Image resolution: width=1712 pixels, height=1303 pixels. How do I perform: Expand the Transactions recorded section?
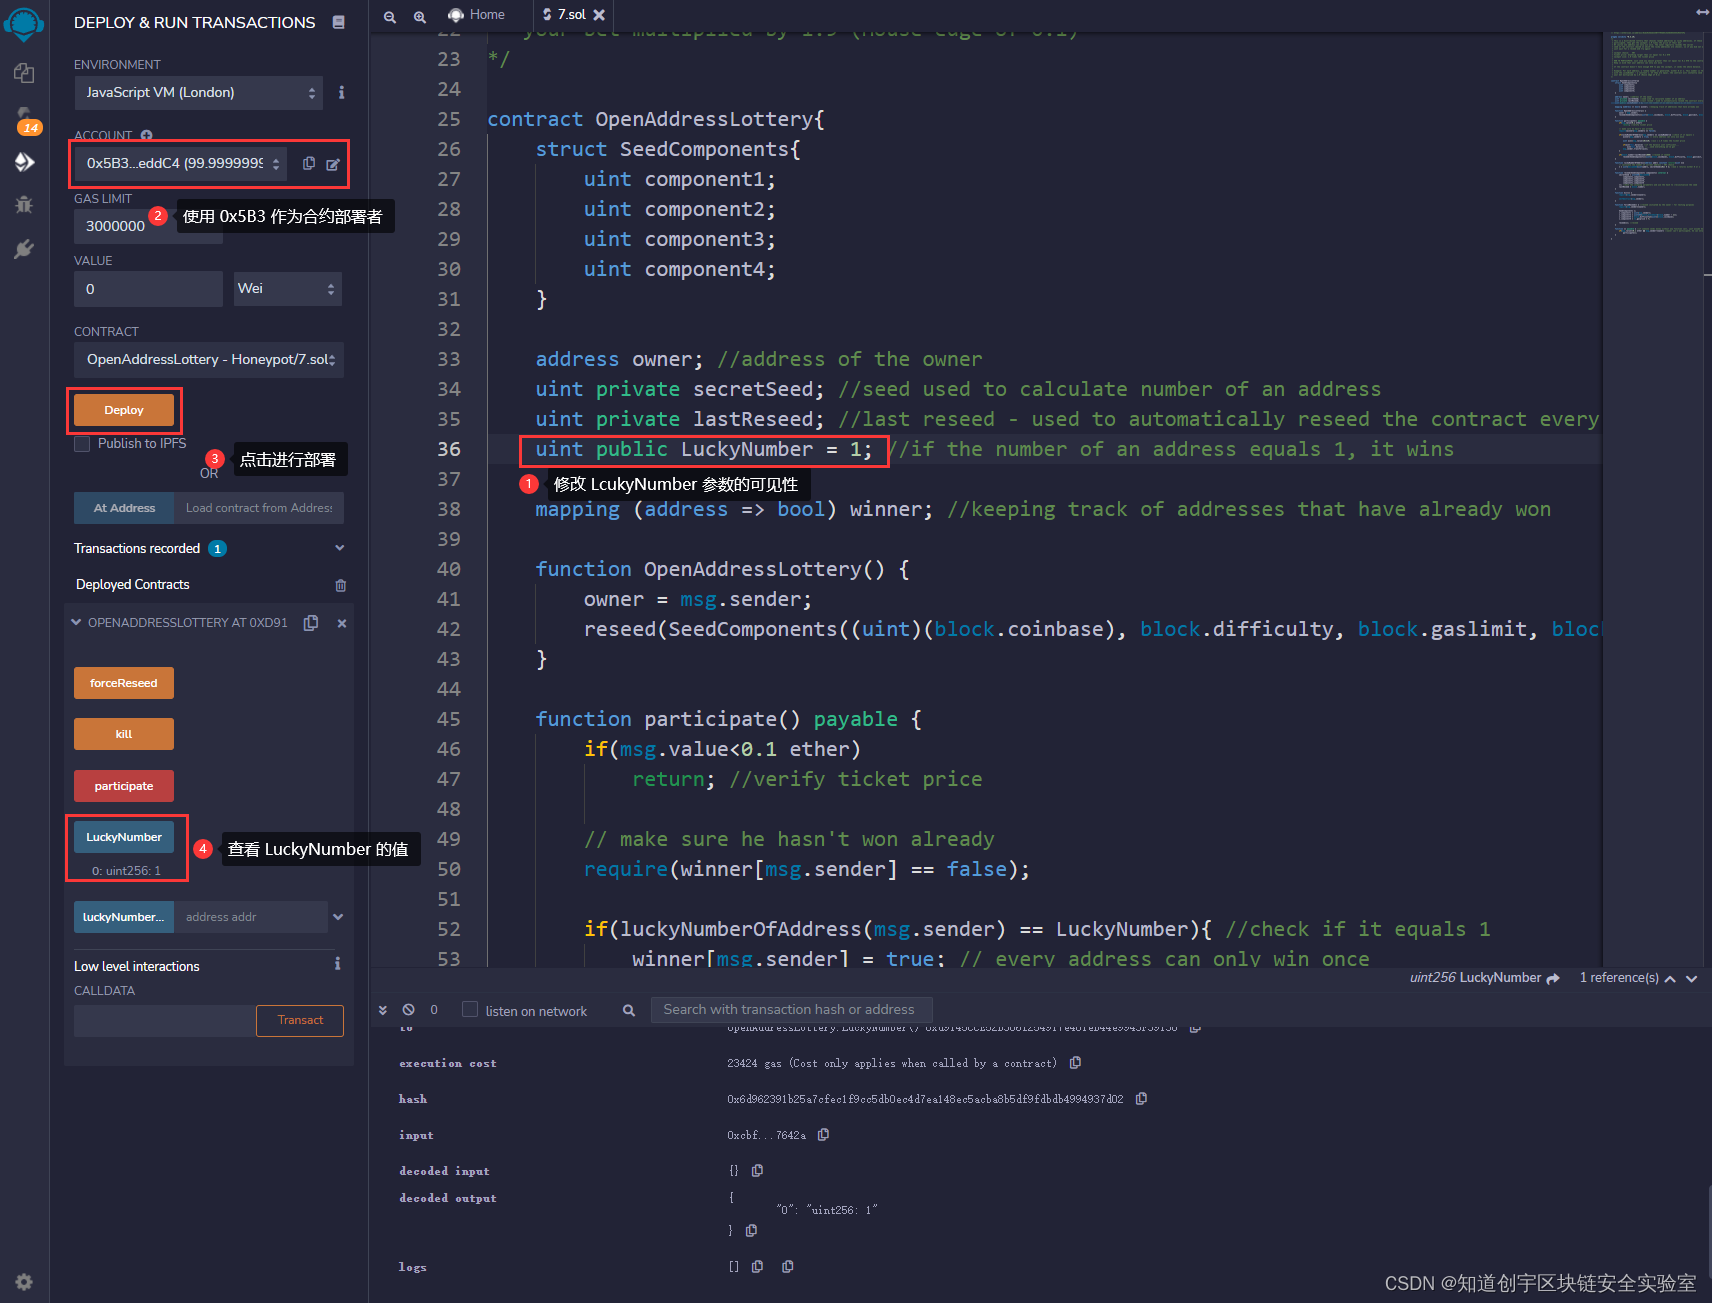click(x=339, y=548)
